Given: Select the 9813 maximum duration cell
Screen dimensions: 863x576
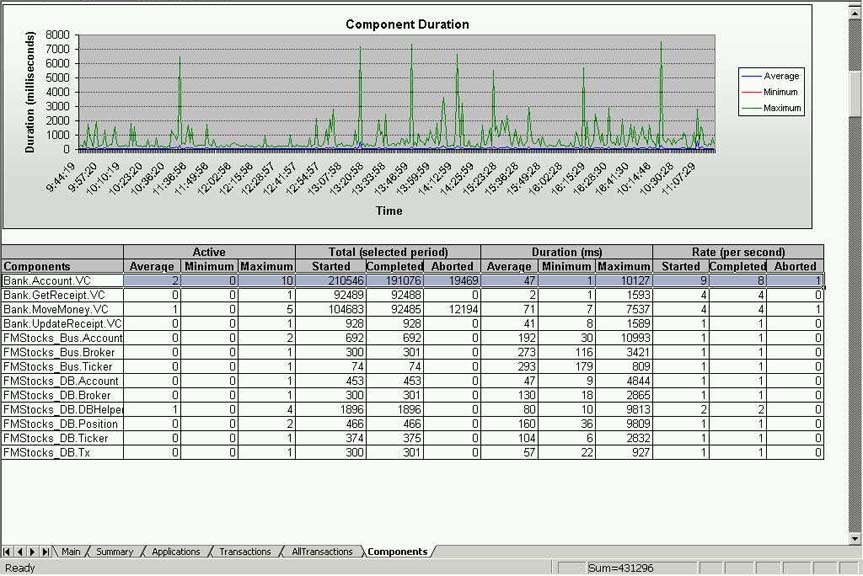Looking at the screenshot, I should pyautogui.click(x=624, y=409).
